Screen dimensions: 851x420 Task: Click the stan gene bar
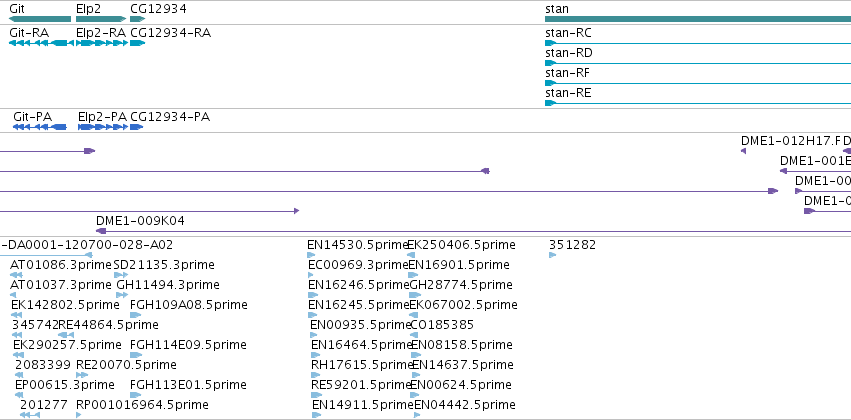pyautogui.click(x=698, y=19)
